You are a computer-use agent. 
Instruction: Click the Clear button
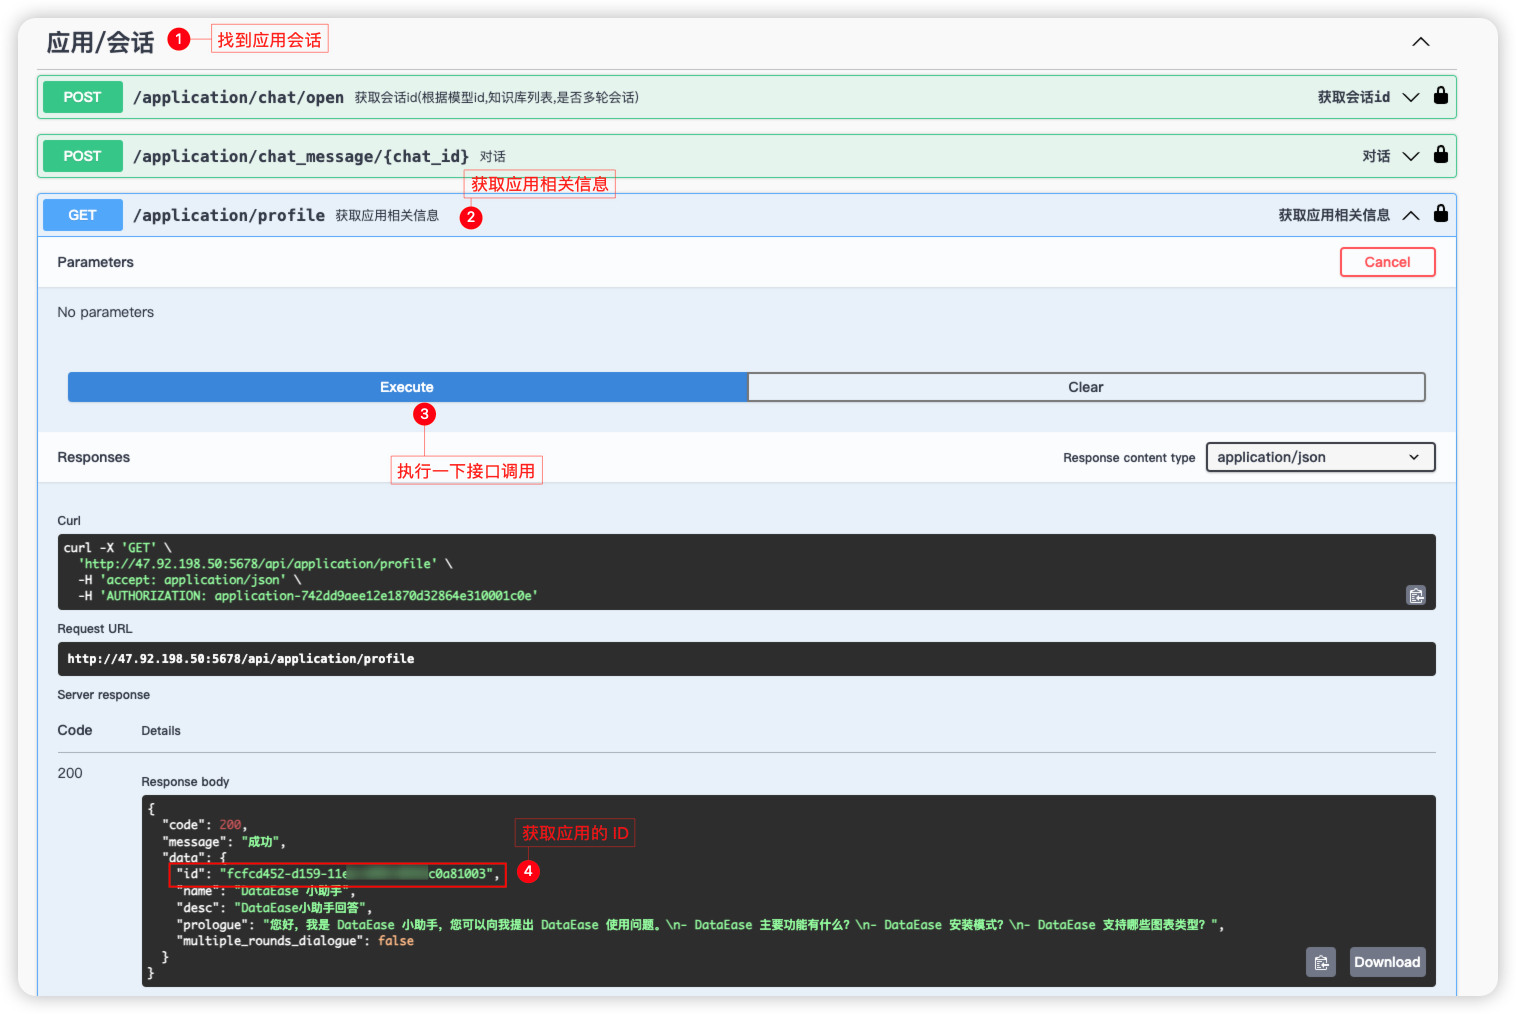[x=1086, y=386]
